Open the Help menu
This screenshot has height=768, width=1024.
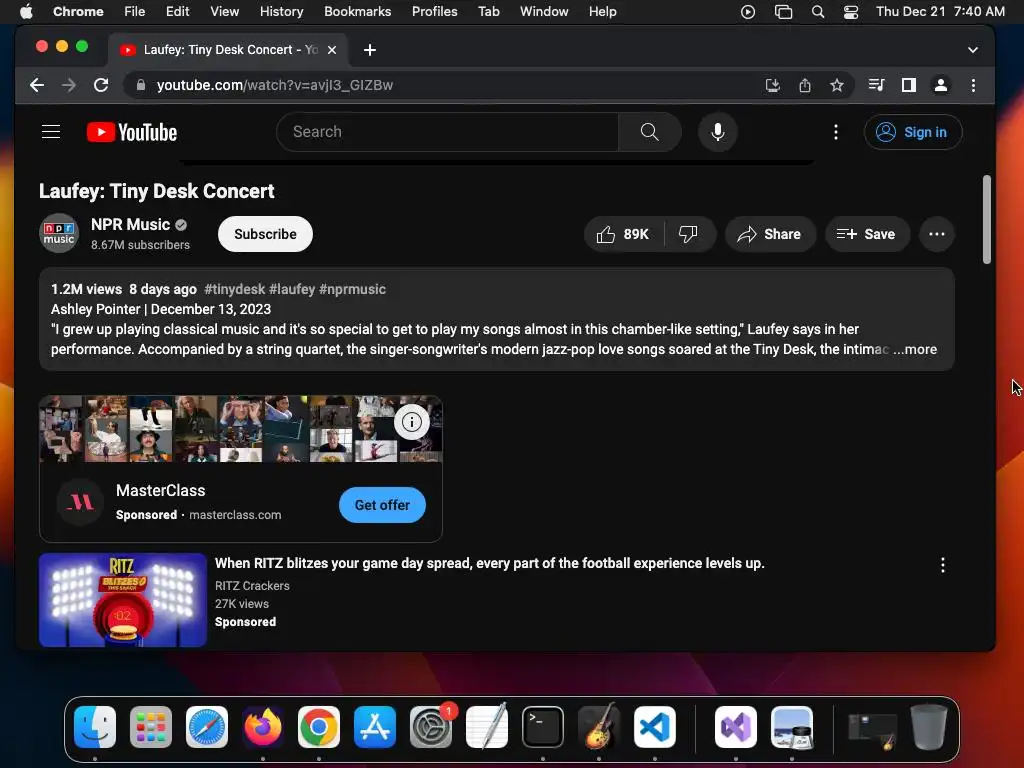(602, 11)
